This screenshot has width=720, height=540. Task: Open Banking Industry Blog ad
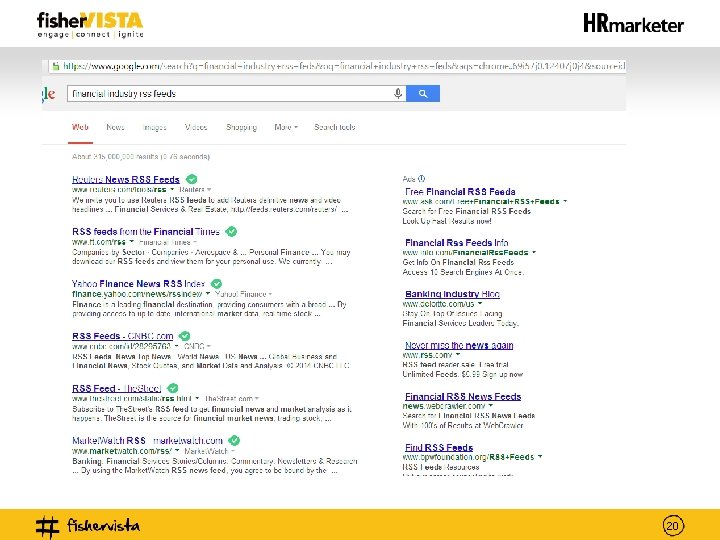(452, 294)
